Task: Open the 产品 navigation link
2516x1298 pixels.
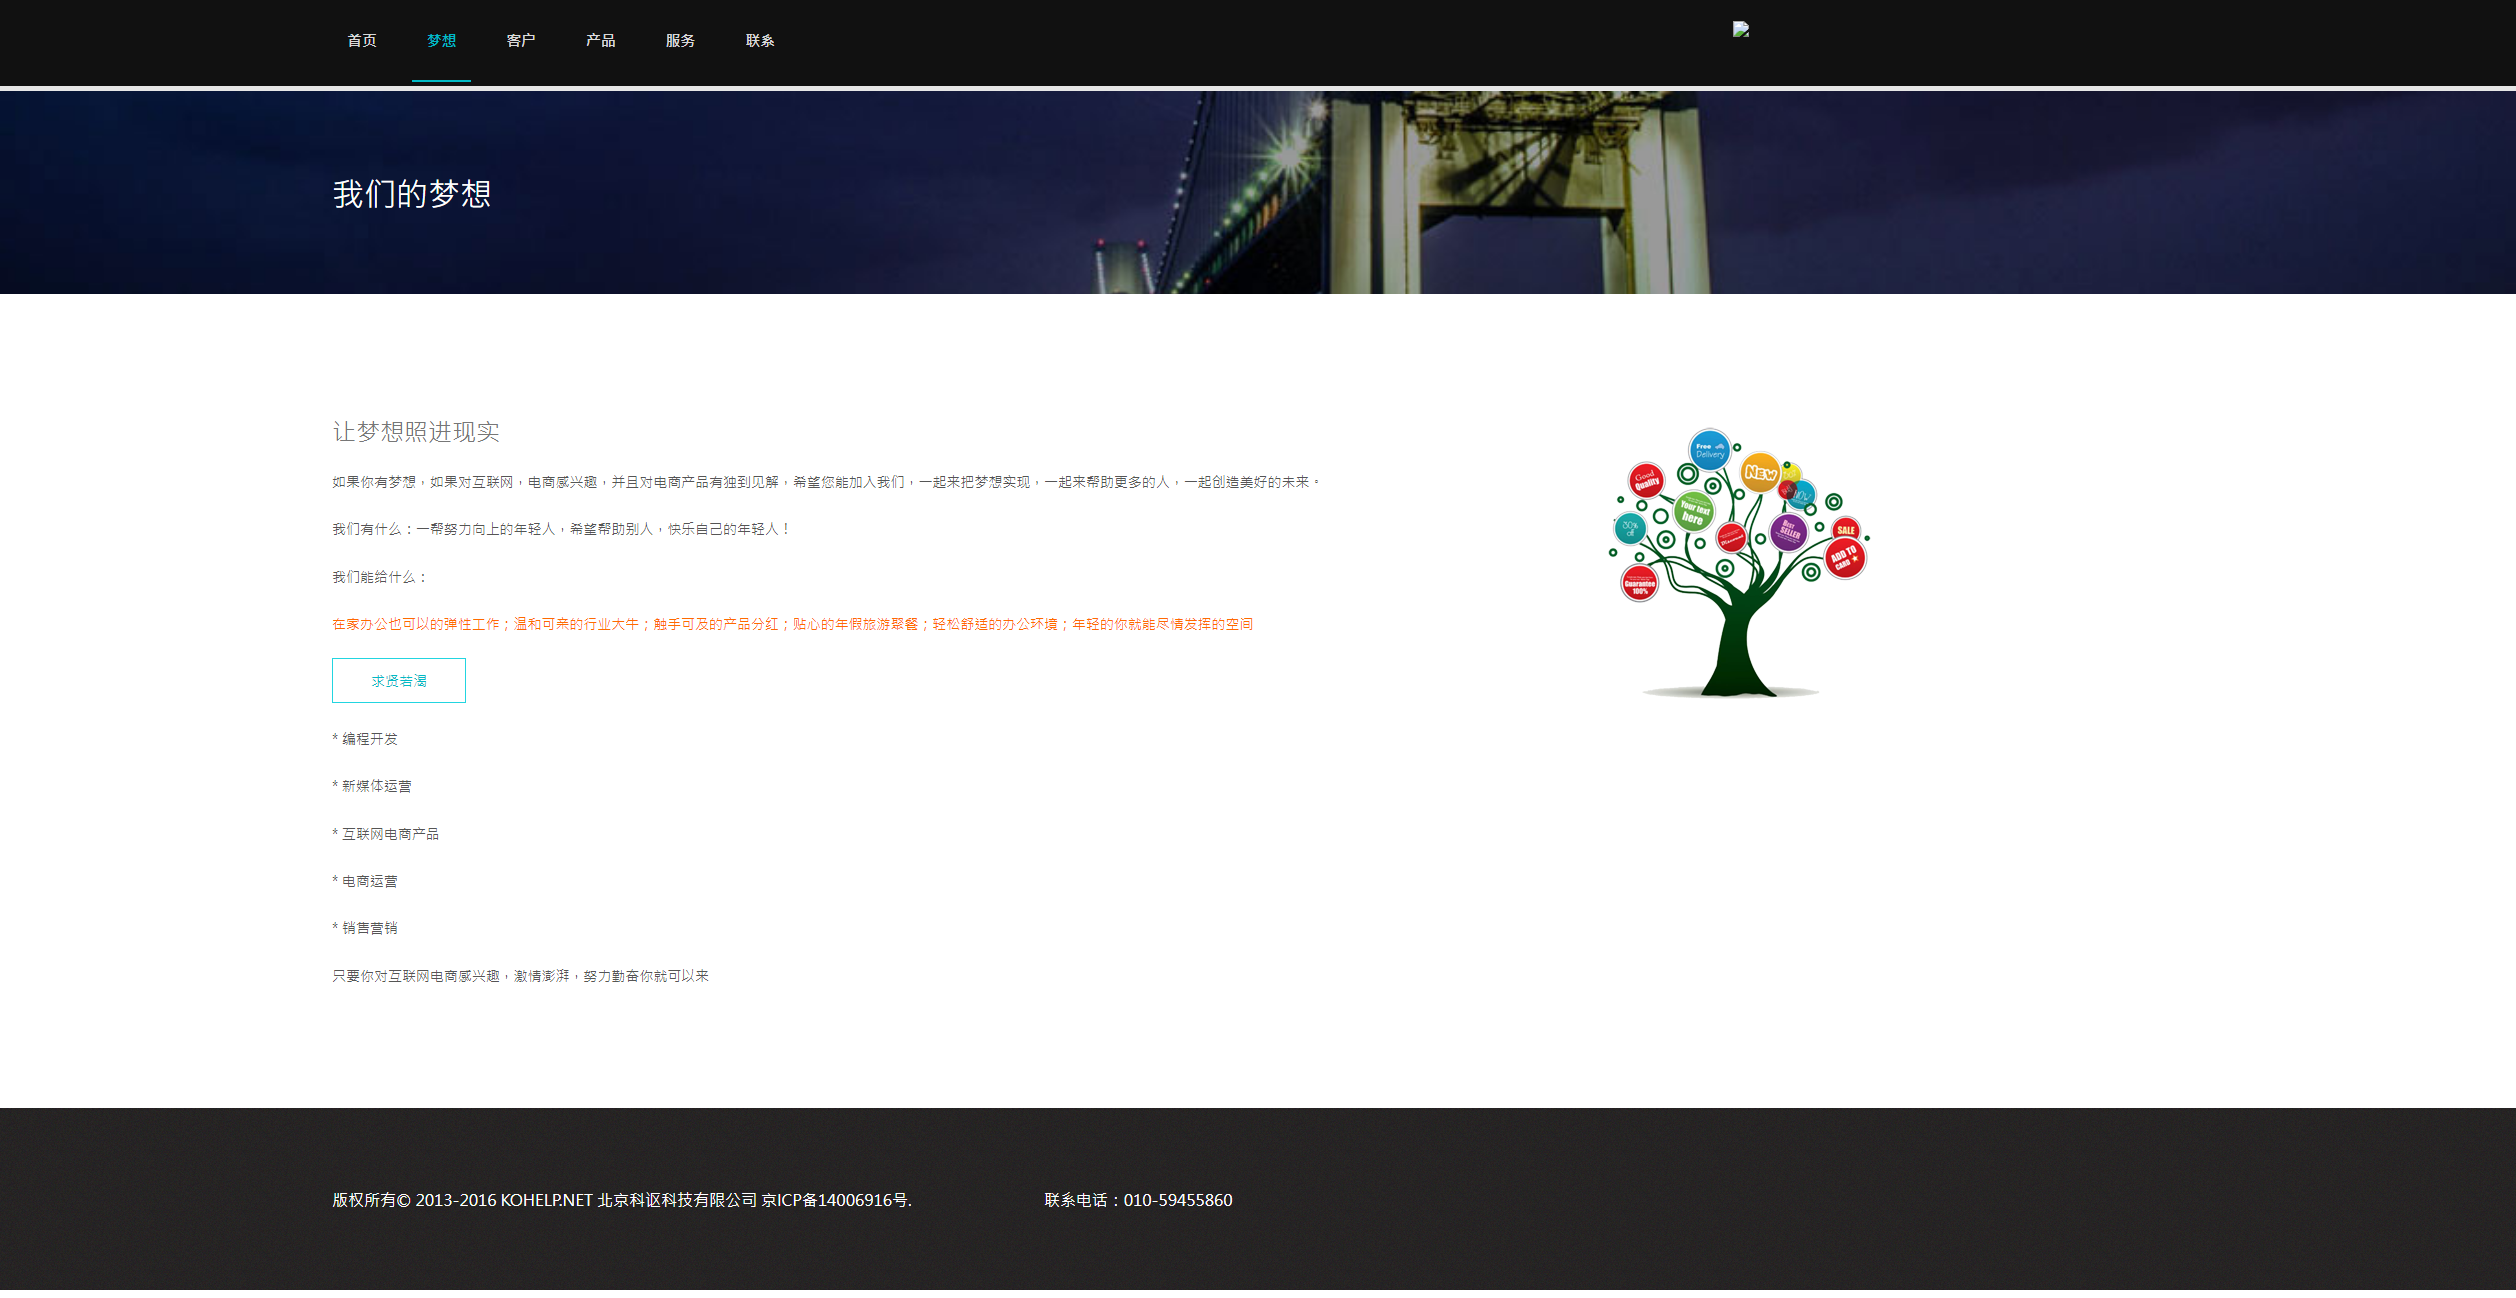Action: coord(601,41)
